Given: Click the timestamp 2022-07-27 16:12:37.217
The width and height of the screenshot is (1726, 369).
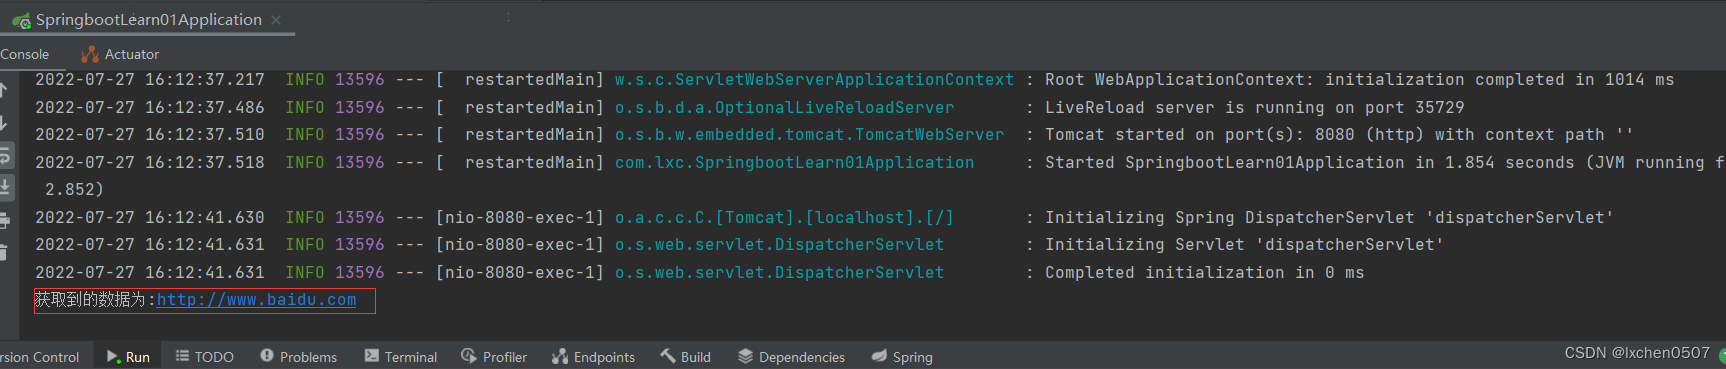Looking at the screenshot, I should coord(150,80).
